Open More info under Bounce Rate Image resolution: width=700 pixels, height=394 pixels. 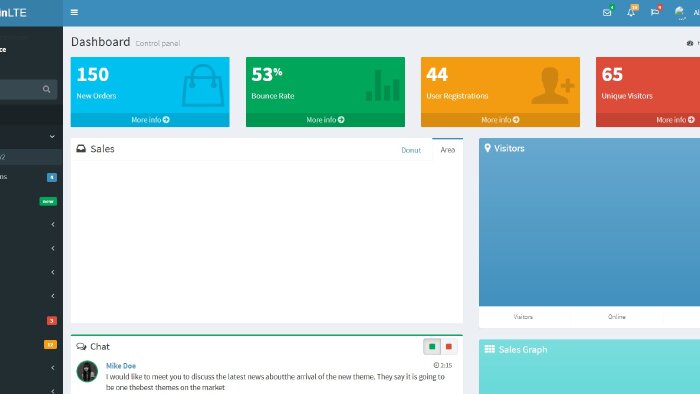pyautogui.click(x=325, y=120)
